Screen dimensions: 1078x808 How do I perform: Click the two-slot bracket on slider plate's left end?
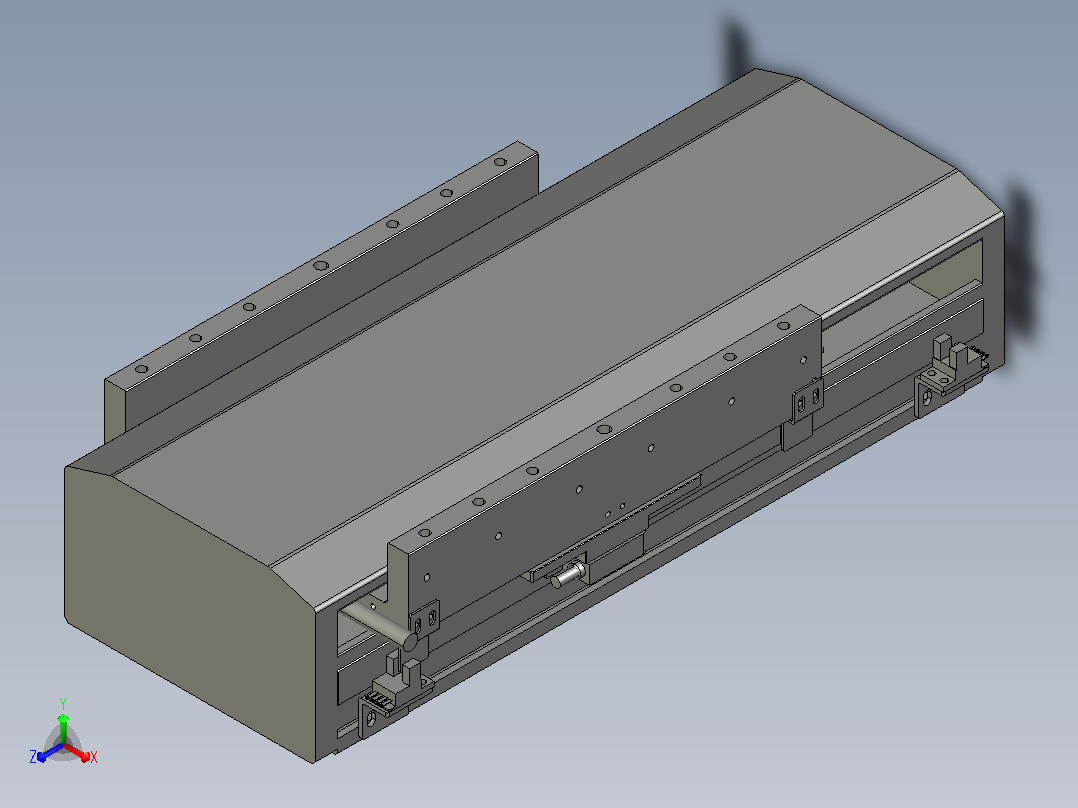click(x=425, y=619)
